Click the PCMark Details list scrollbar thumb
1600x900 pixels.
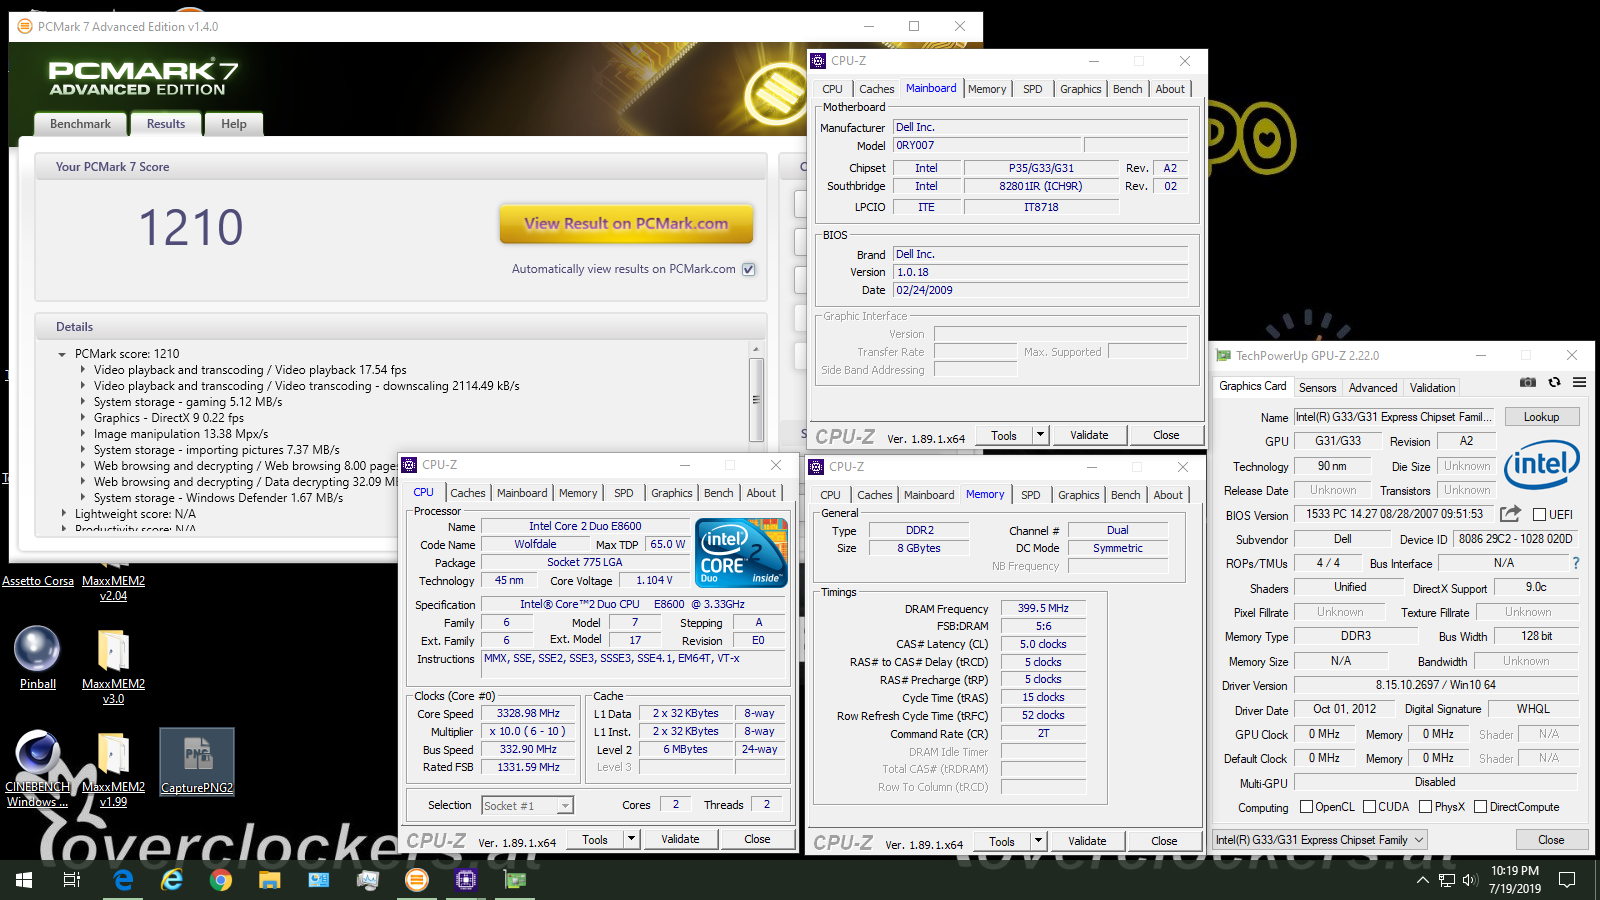(x=756, y=399)
